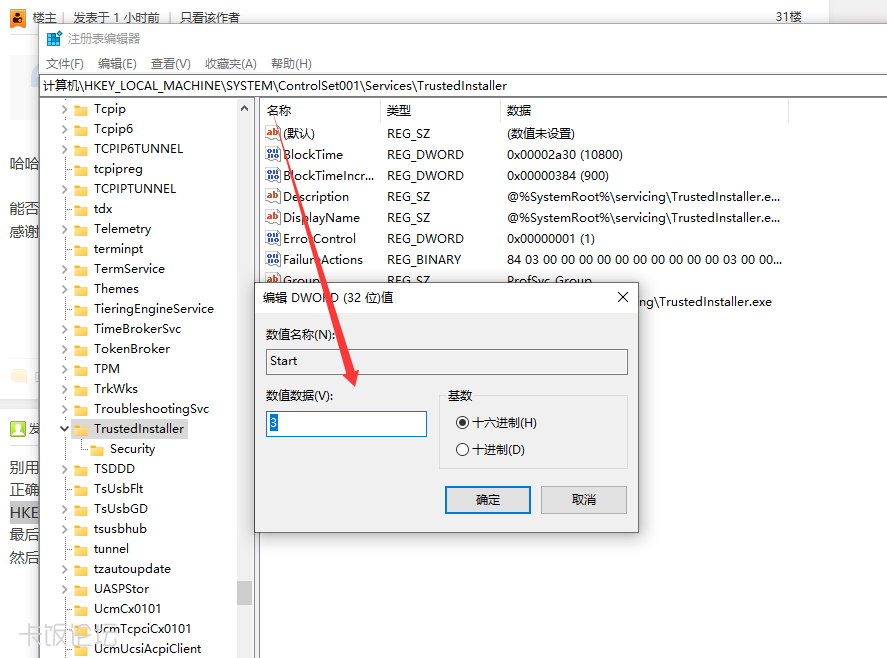Open the 帮助(H) menu
887x658 pixels.
point(291,63)
